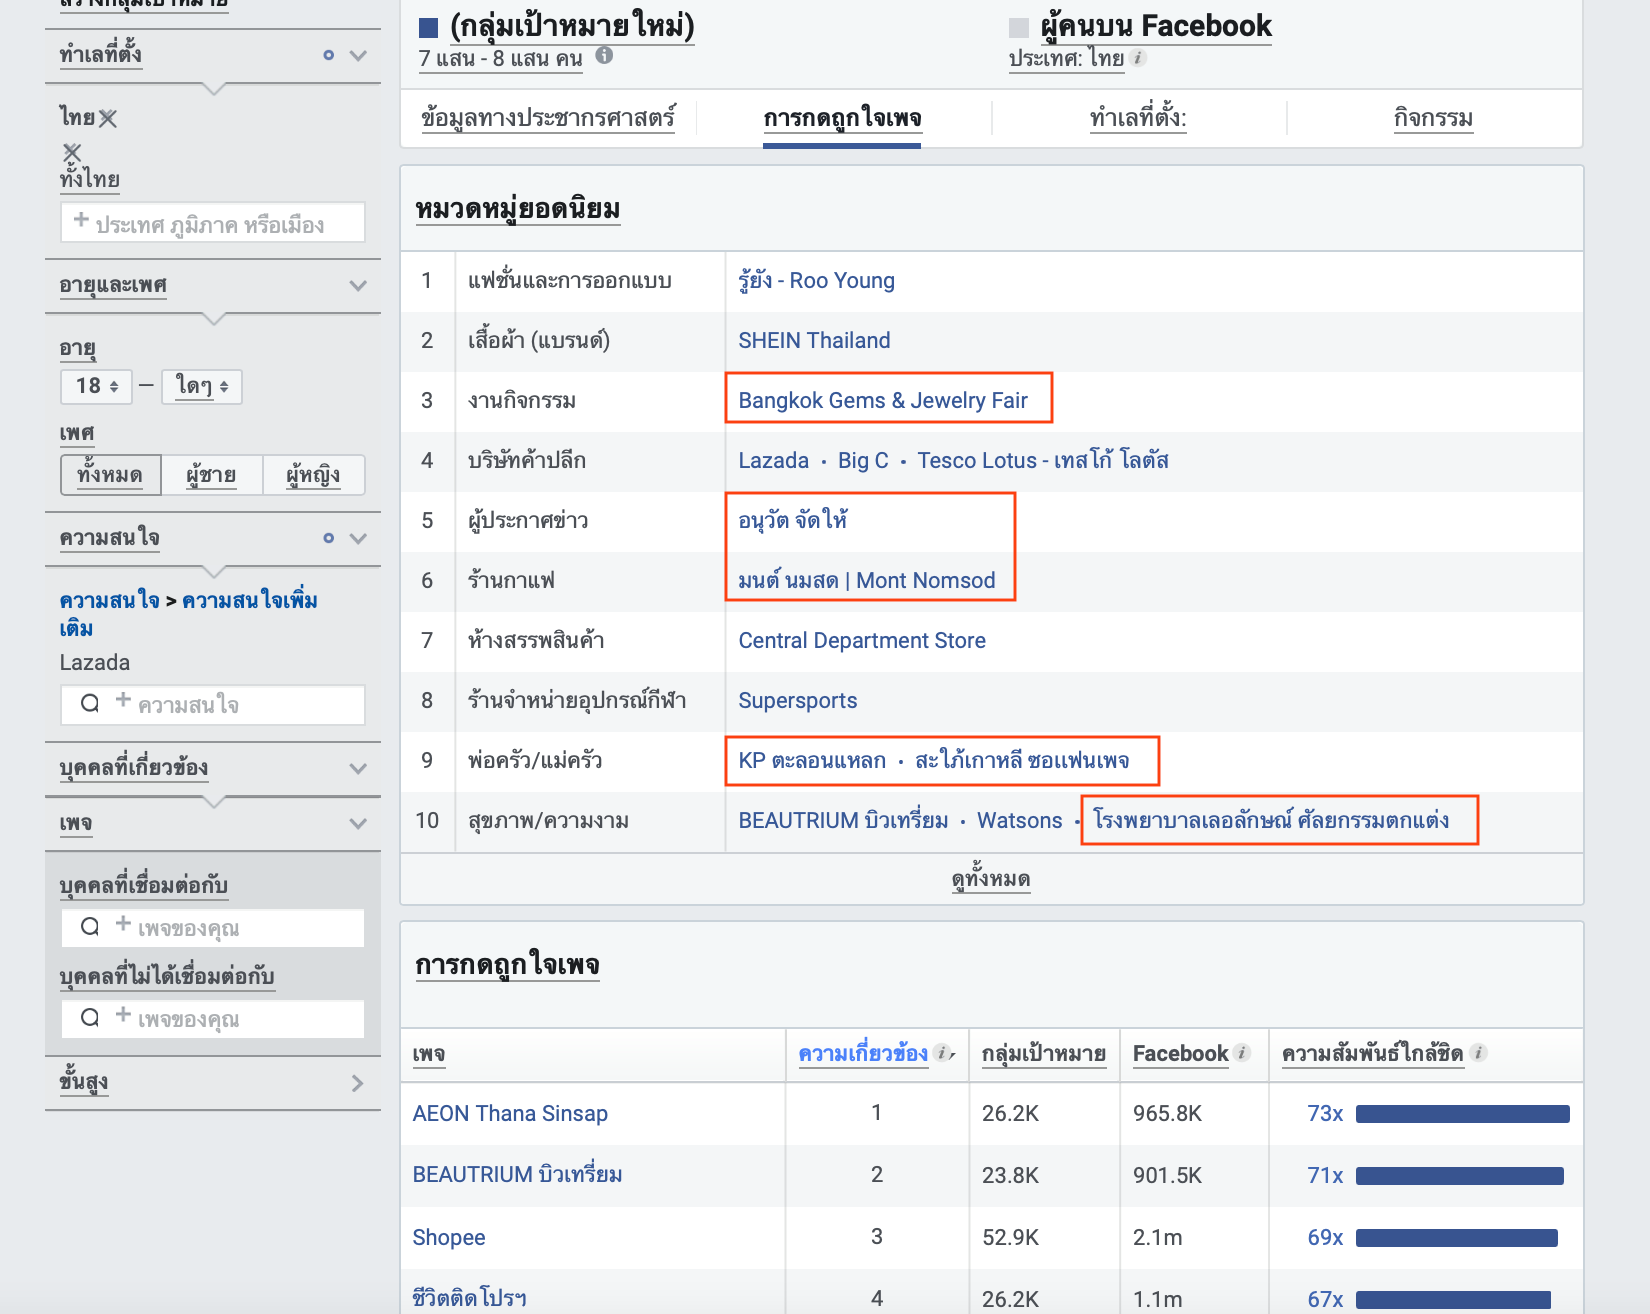Sort by ความเกี่ยวข้อง column header
The height and width of the screenshot is (1314, 1650).
[x=863, y=1054]
